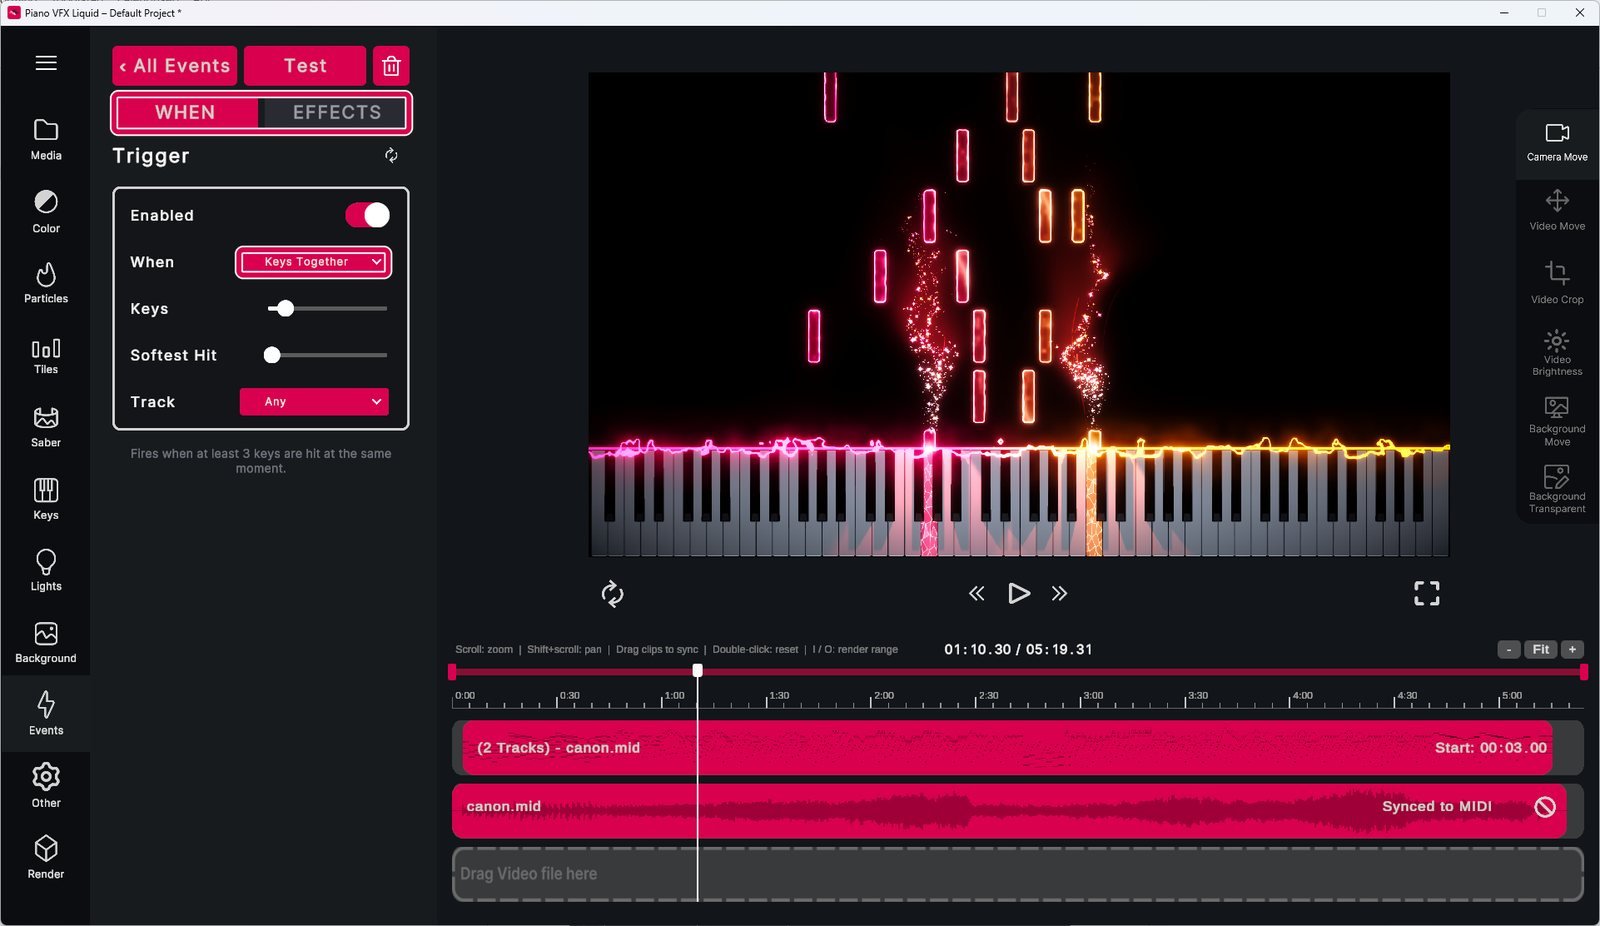1600x926 pixels.
Task: Toggle the Enabled switch off
Action: 367,215
